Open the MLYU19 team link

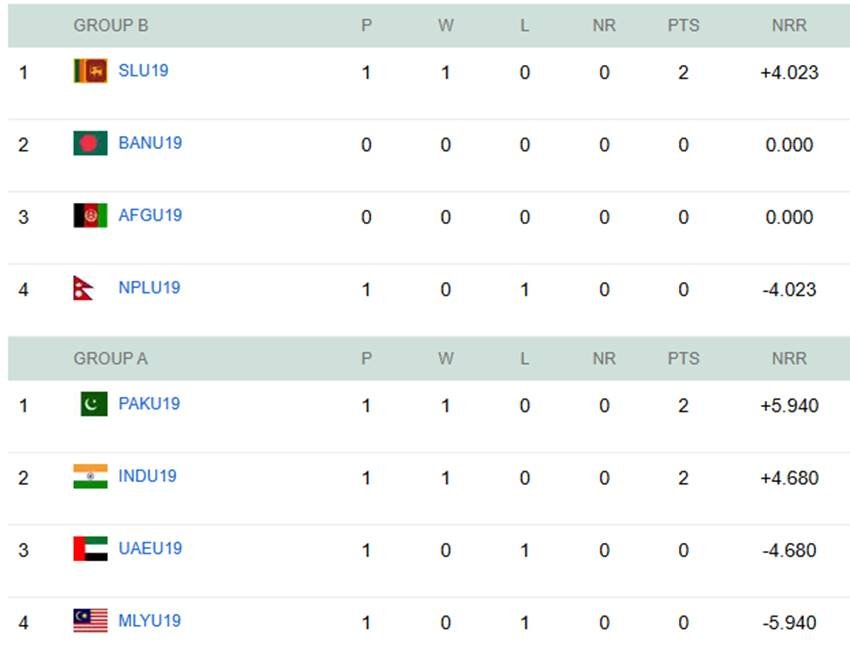point(149,621)
